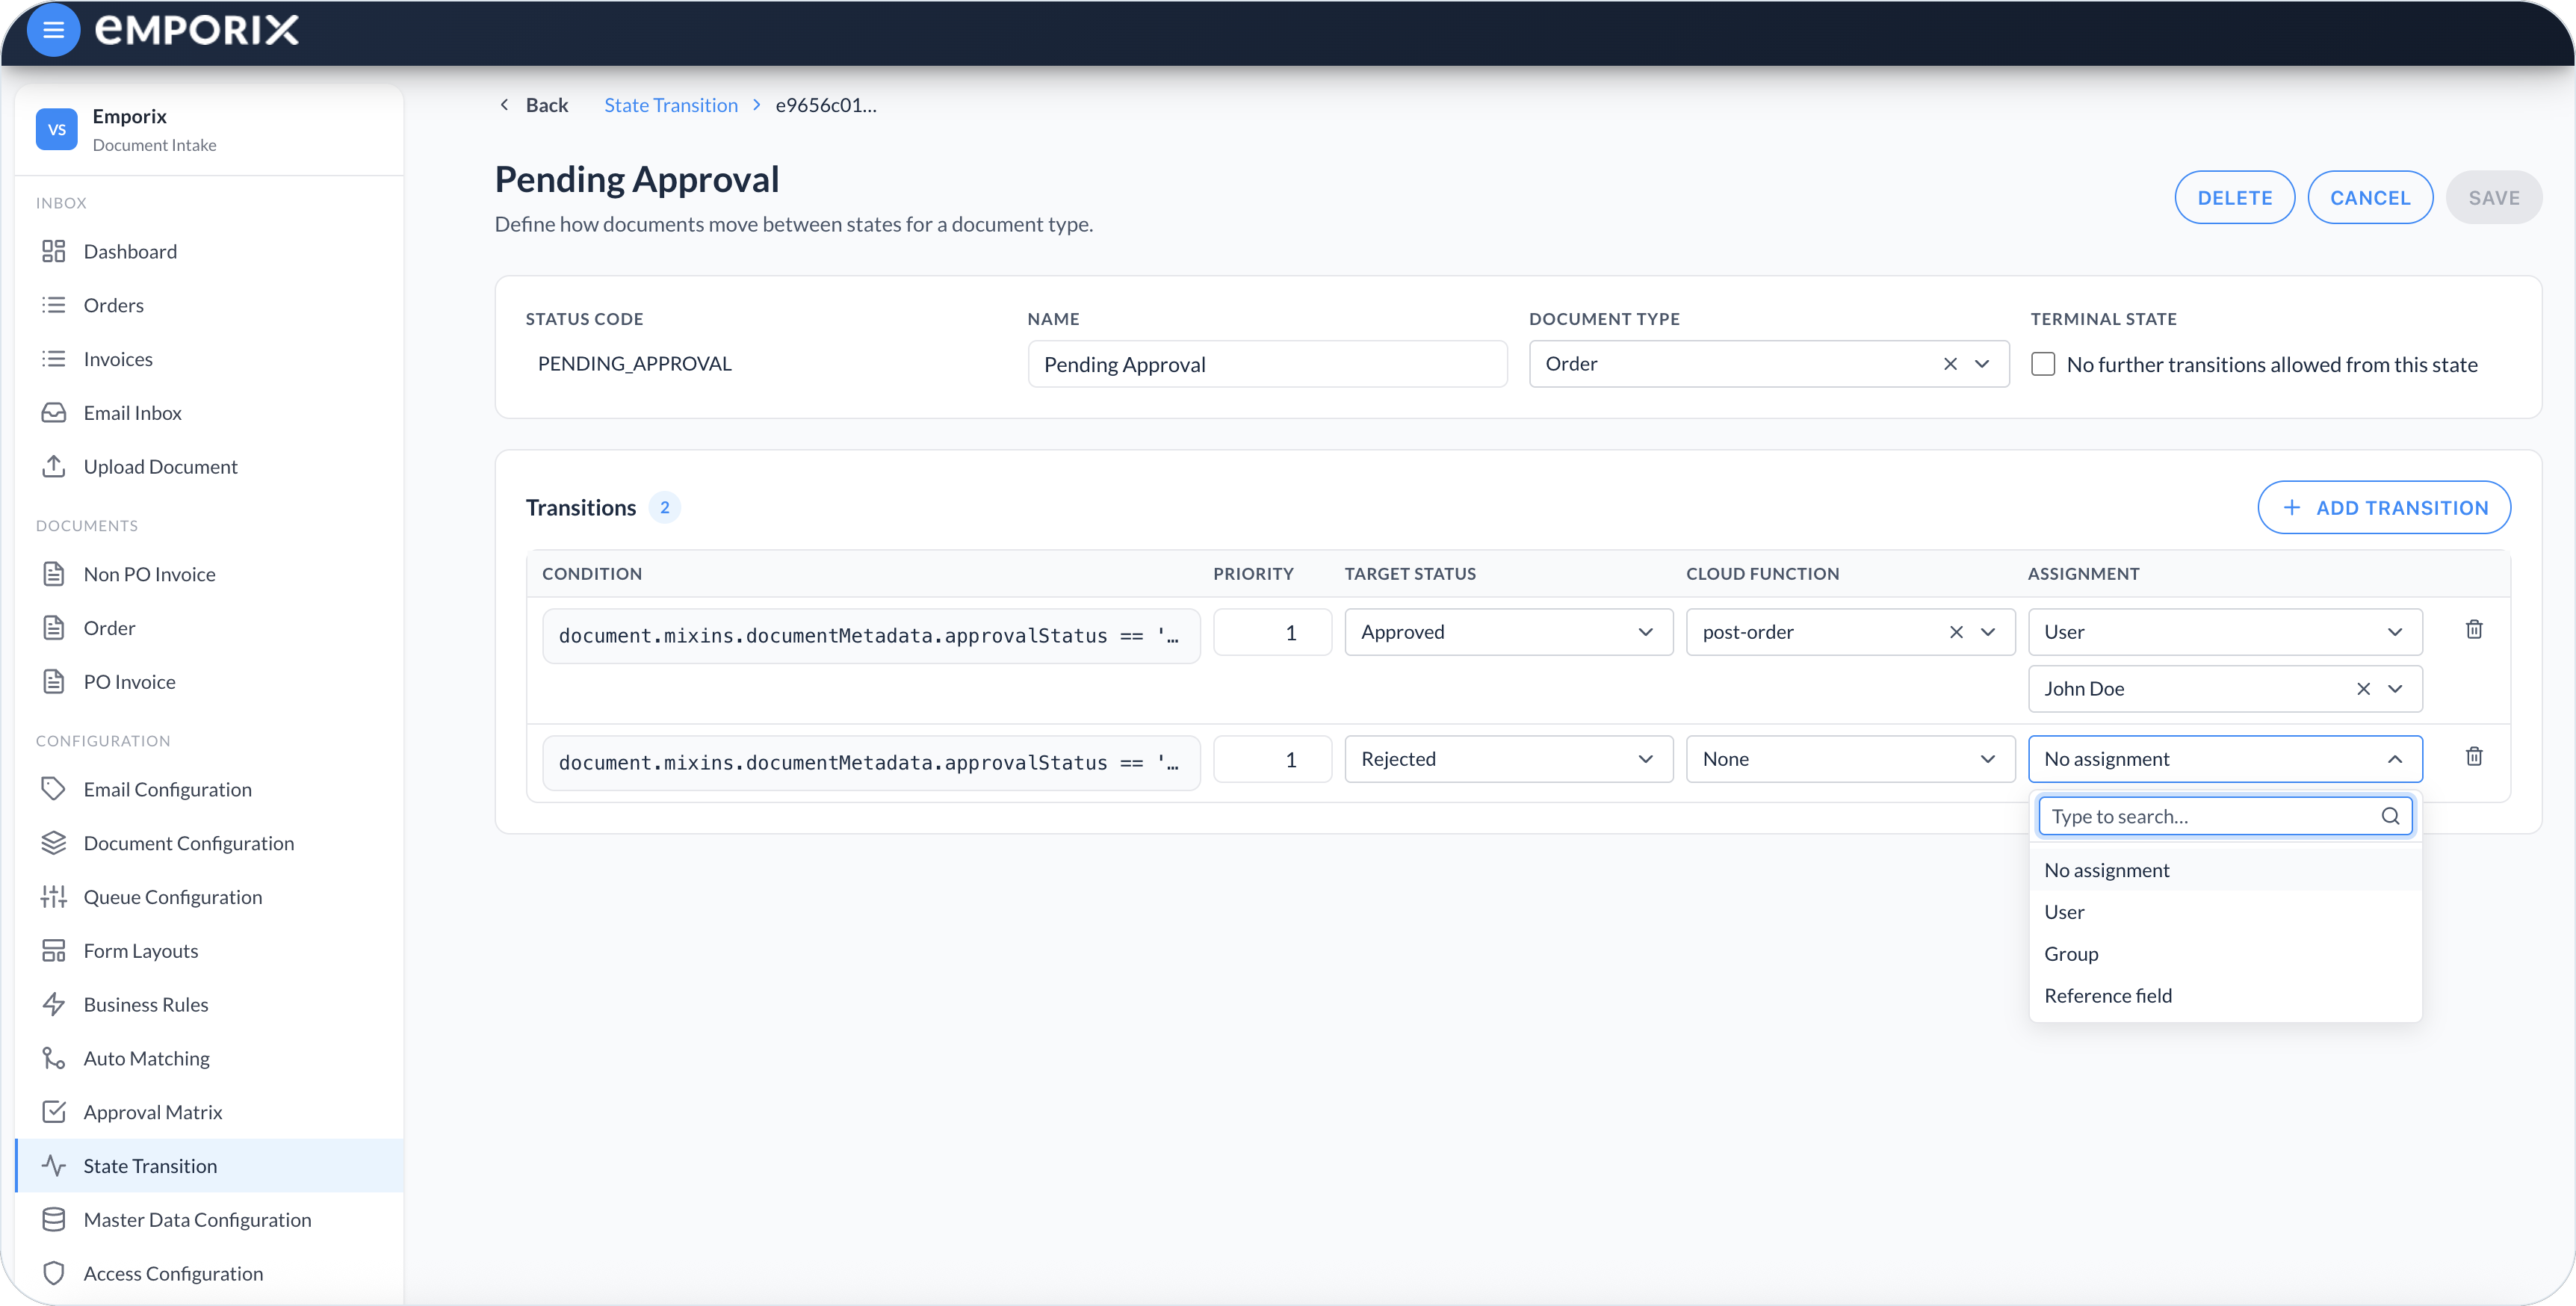The width and height of the screenshot is (2576, 1306).
Task: Open Master Data Configuration in sidebar
Action: [x=210, y=1220]
